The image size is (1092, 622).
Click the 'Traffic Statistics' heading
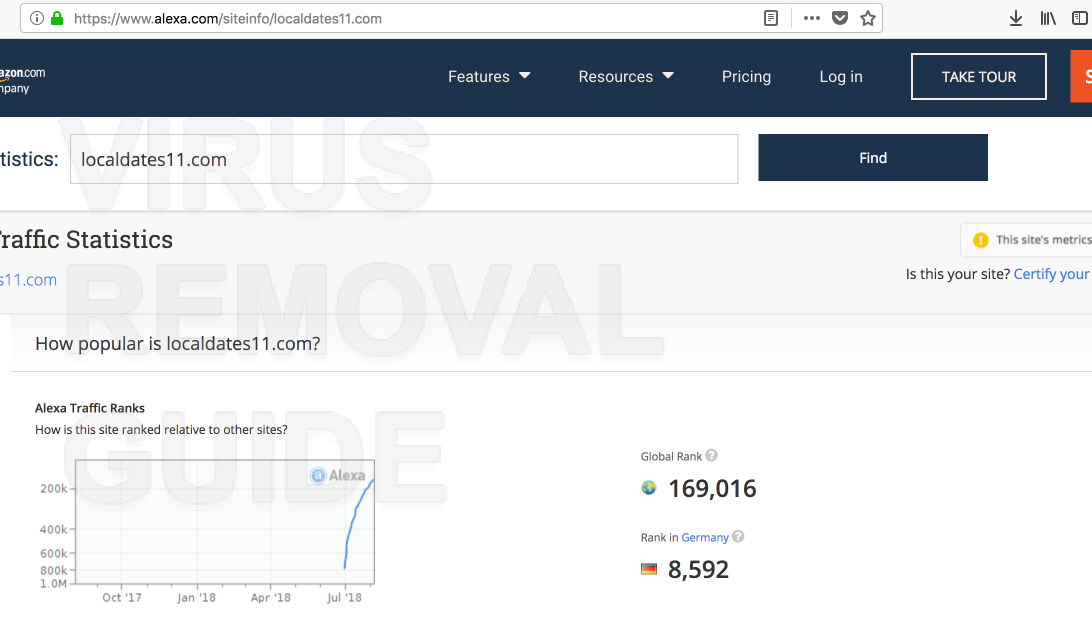86,240
